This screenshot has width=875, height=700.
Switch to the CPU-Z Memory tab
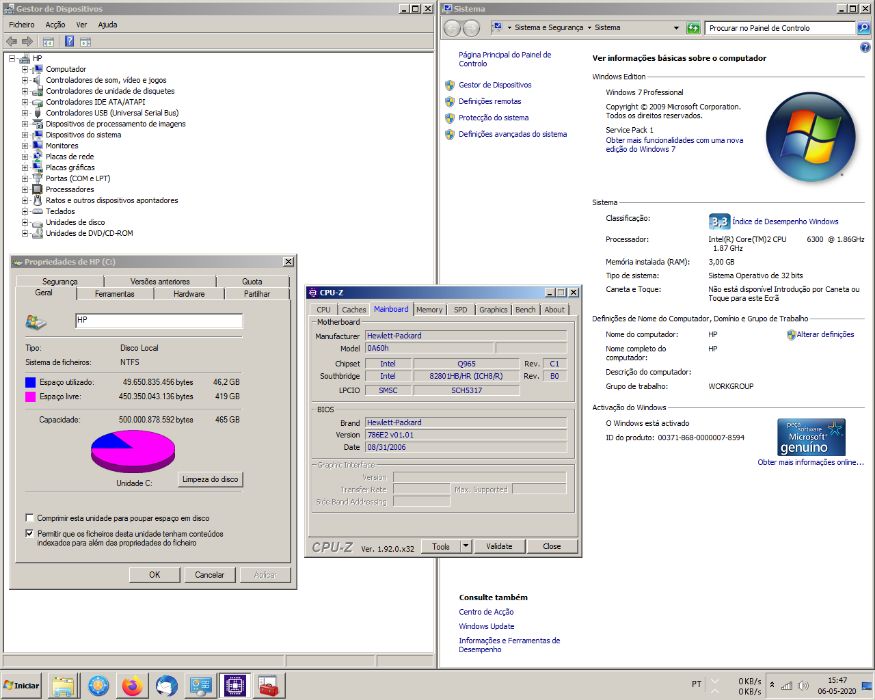pyautogui.click(x=429, y=310)
